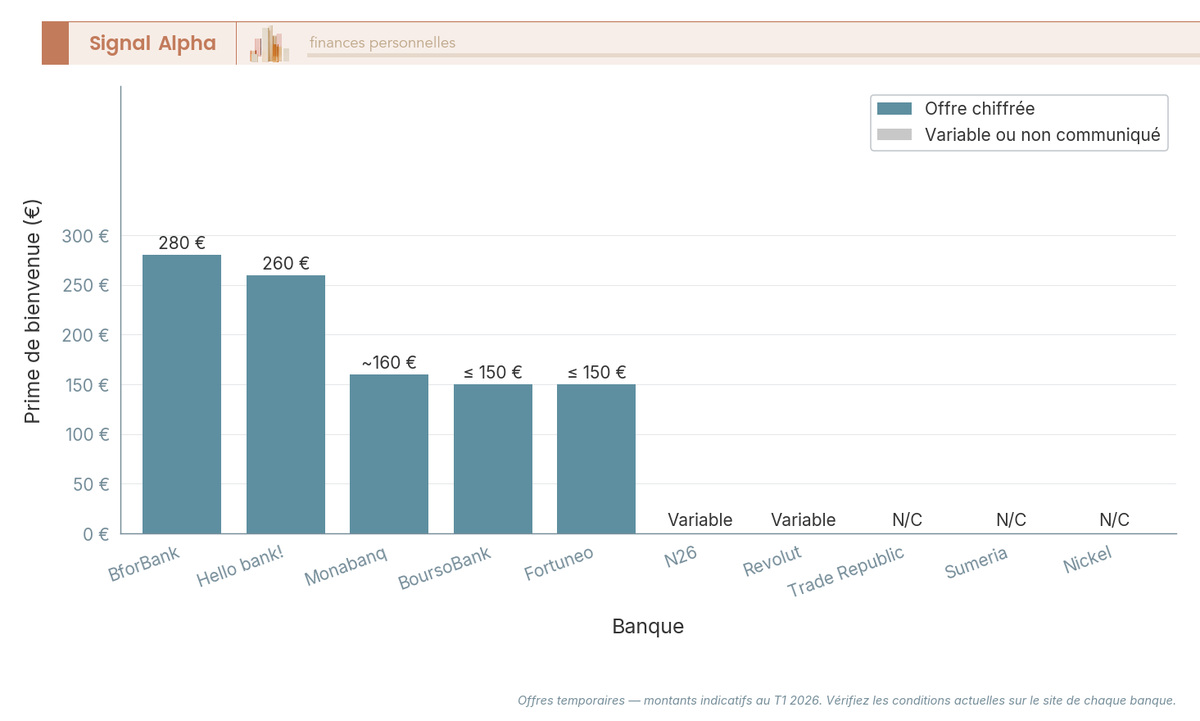Click the blue 'Offre chiffrée' legend swatch
1200x721 pixels.
point(894,109)
